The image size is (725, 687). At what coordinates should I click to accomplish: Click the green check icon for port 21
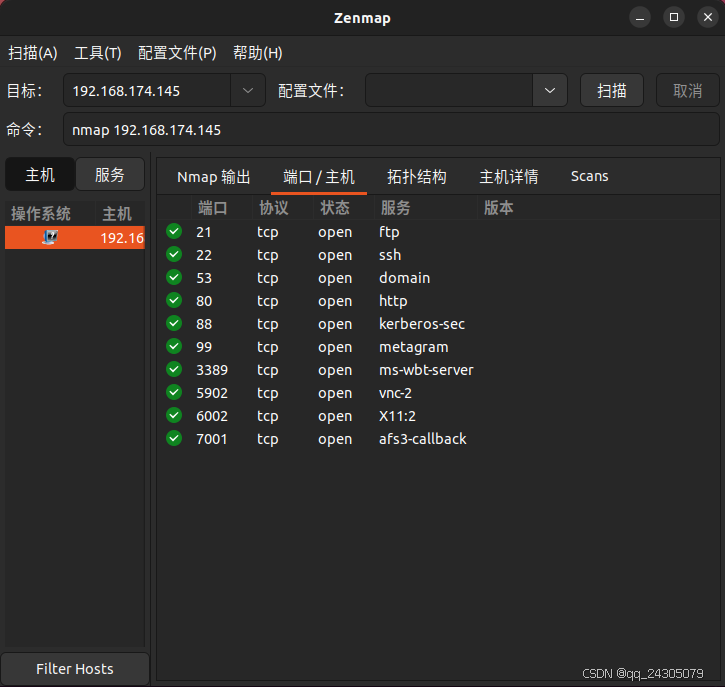[174, 231]
